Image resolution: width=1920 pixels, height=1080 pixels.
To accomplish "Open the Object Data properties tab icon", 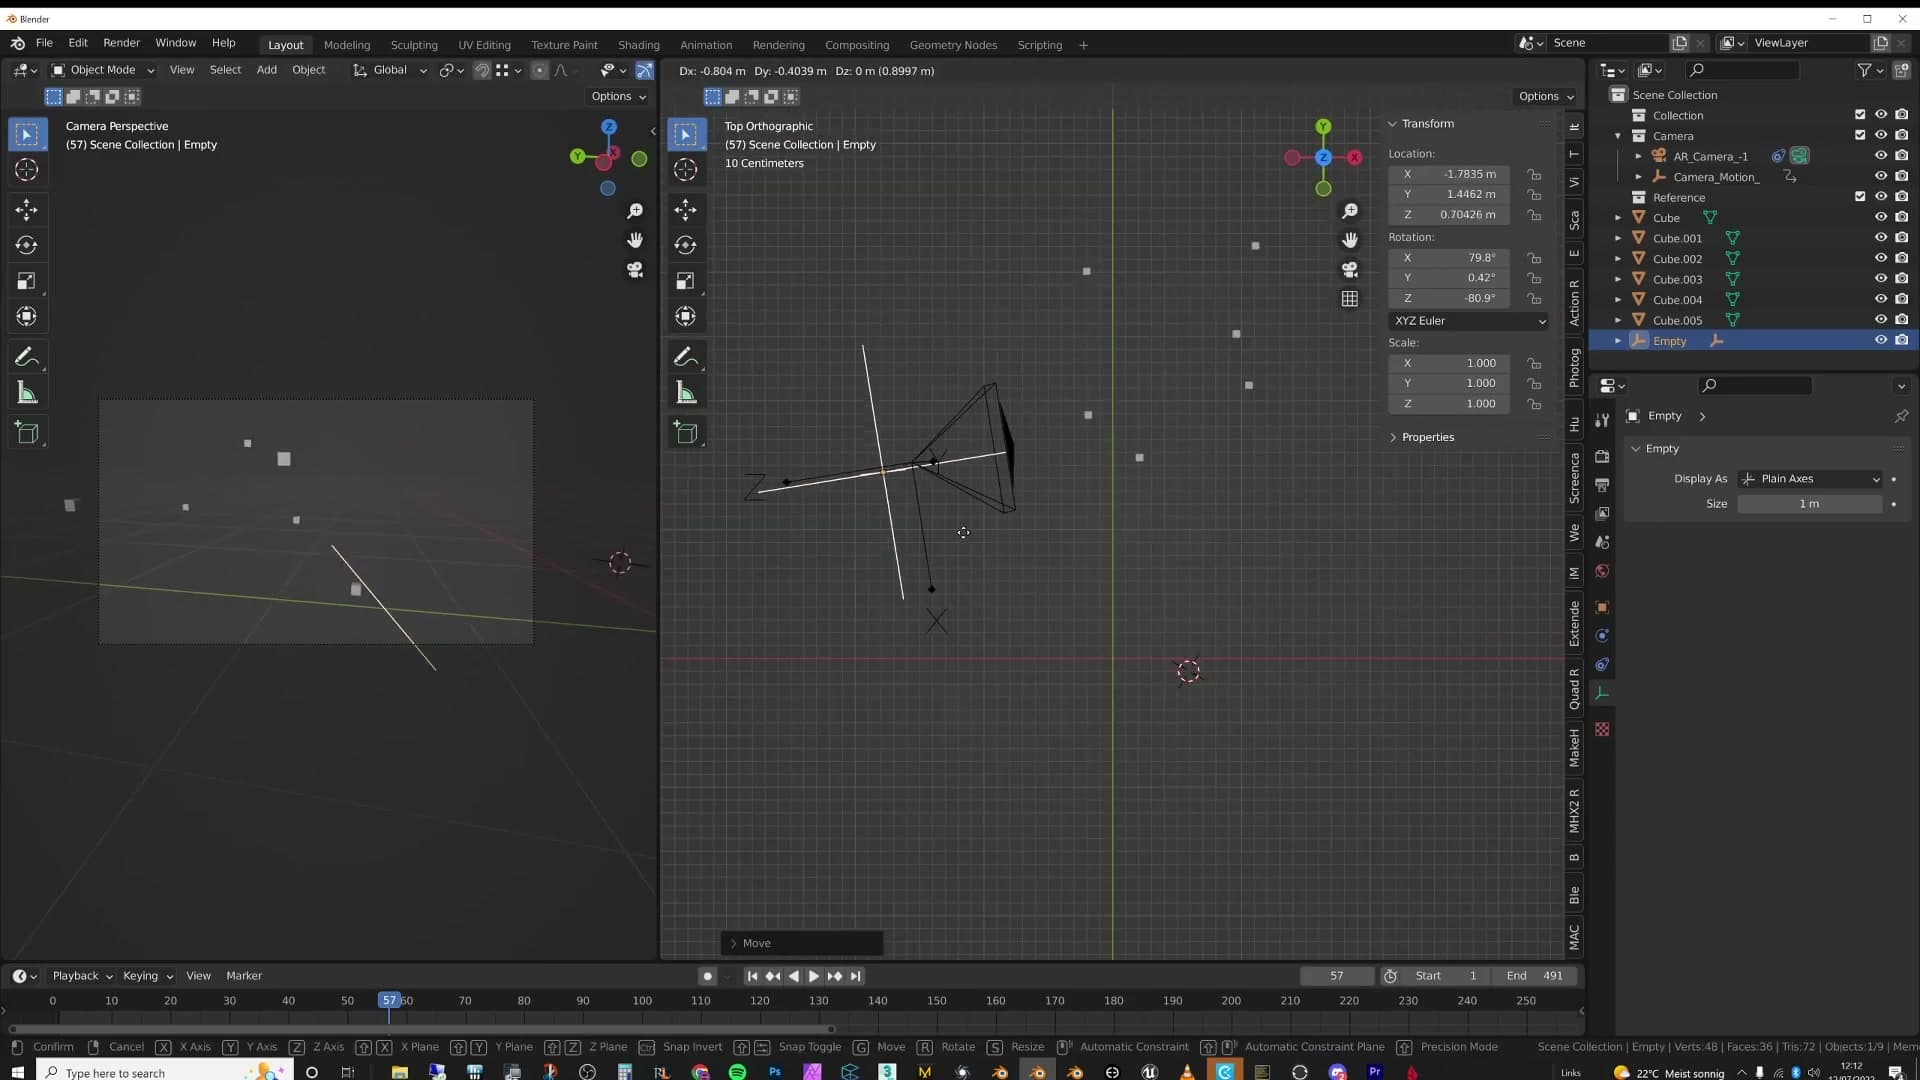I will (x=1602, y=693).
